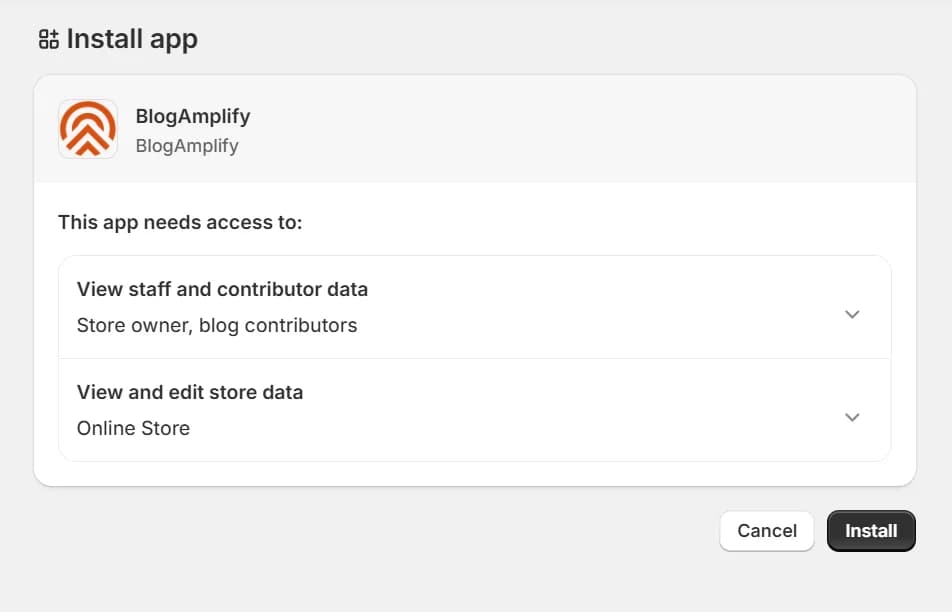
Task: Click the Cancel button
Action: [766, 531]
